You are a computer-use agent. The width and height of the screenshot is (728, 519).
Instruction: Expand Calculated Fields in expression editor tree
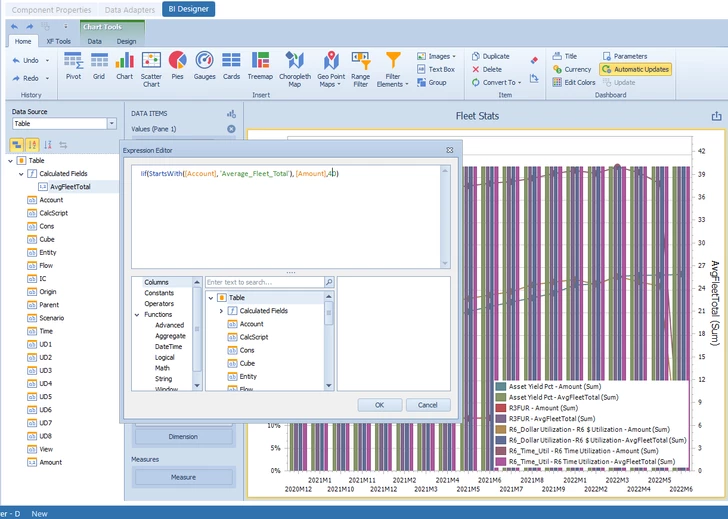point(221,311)
